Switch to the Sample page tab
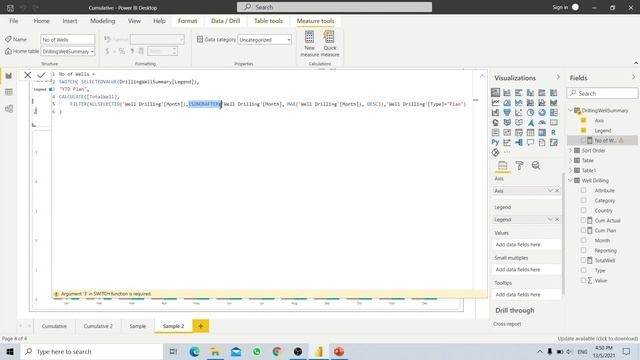 point(138,326)
